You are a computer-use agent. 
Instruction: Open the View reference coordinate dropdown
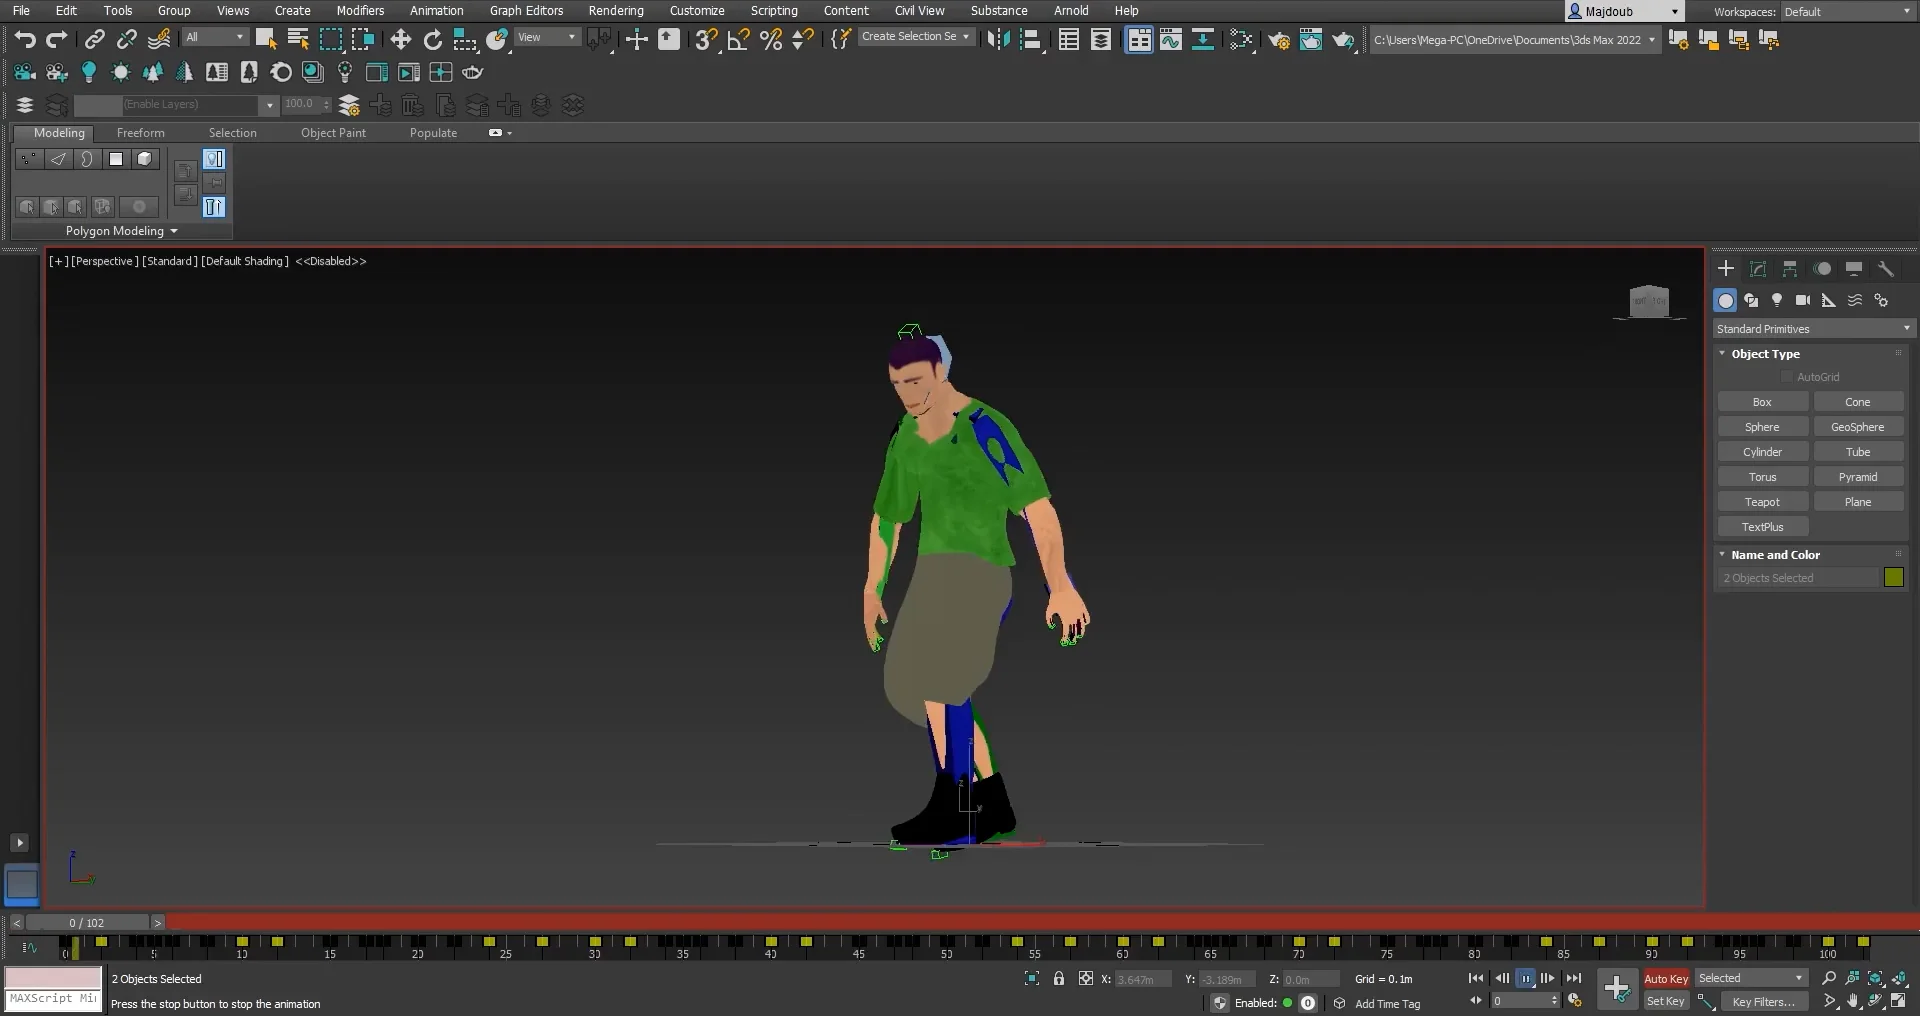pos(547,38)
